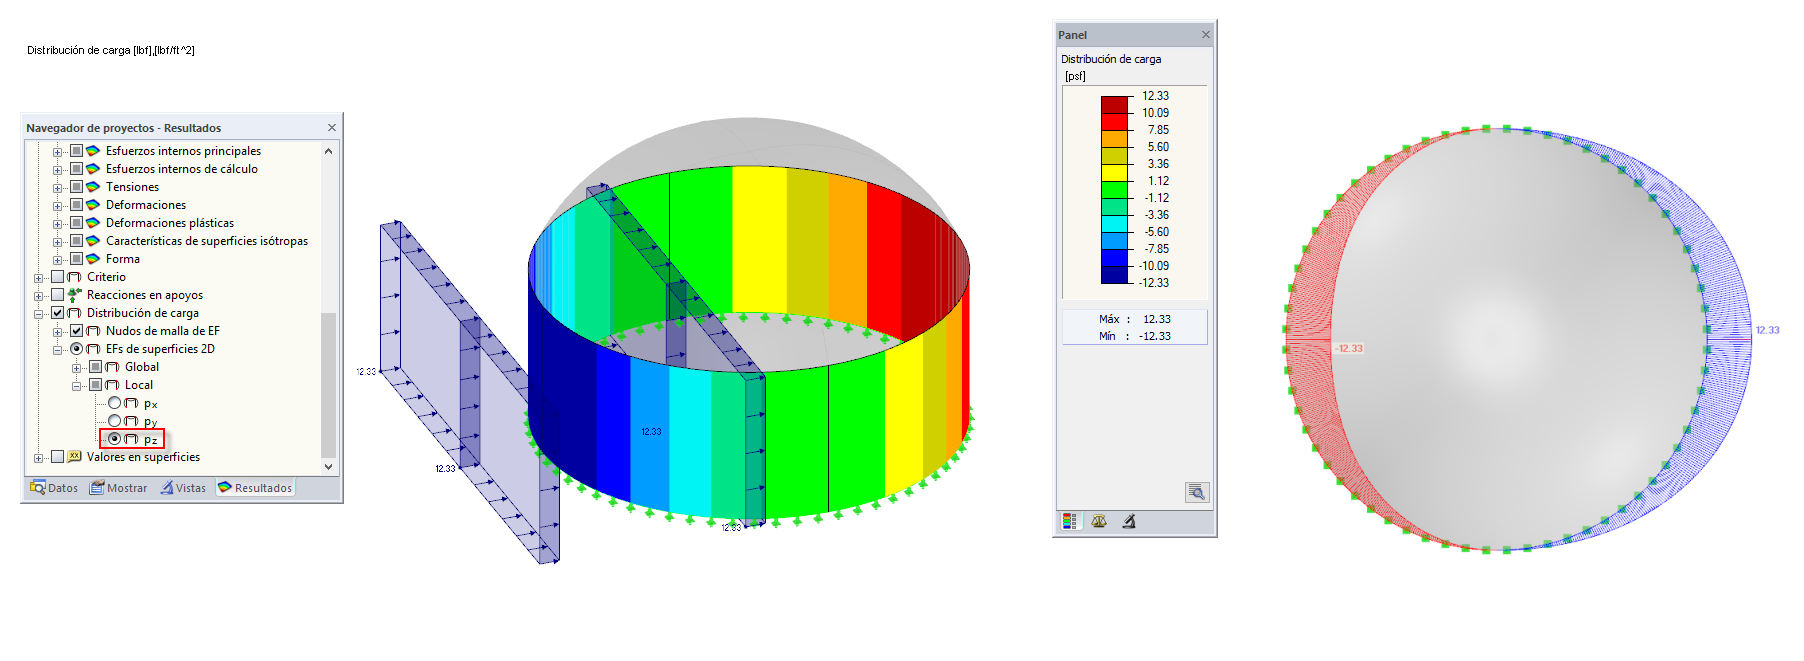Image resolution: width=1804 pixels, height=661 pixels.
Task: Switch to the Mostrar navigator tab
Action: point(118,488)
